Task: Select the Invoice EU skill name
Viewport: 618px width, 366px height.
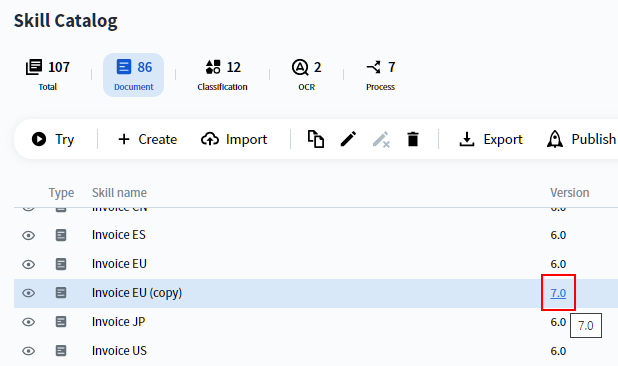Action: pyautogui.click(x=119, y=264)
